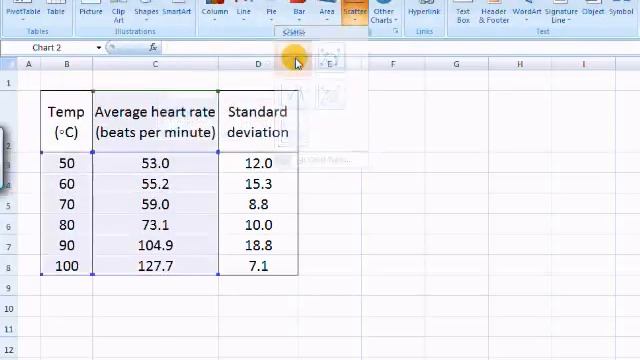
Task: Select heart rate cell 73.1
Action: click(155, 225)
